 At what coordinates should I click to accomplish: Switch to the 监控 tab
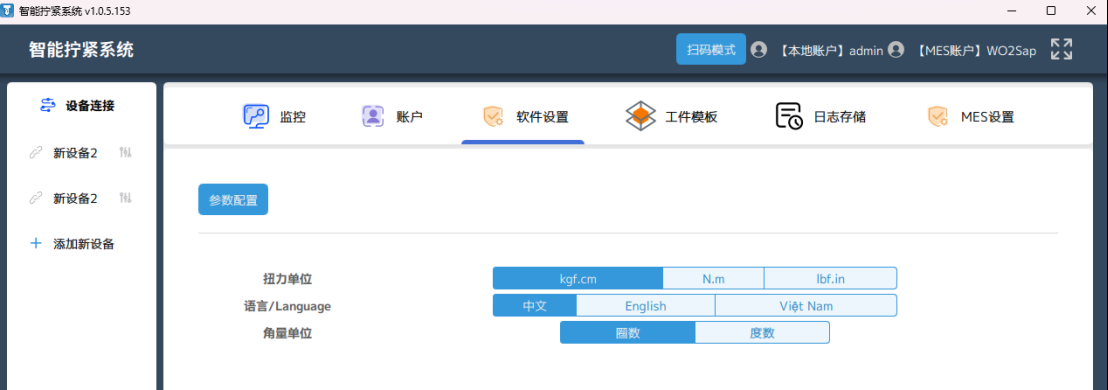coord(274,117)
